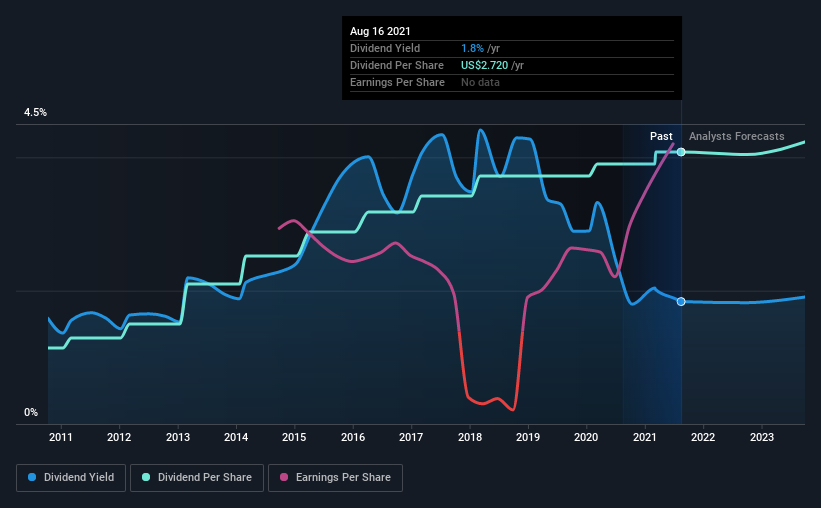Image resolution: width=821 pixels, height=508 pixels.
Task: Click the 2012 year label on axis
Action: [x=119, y=437]
